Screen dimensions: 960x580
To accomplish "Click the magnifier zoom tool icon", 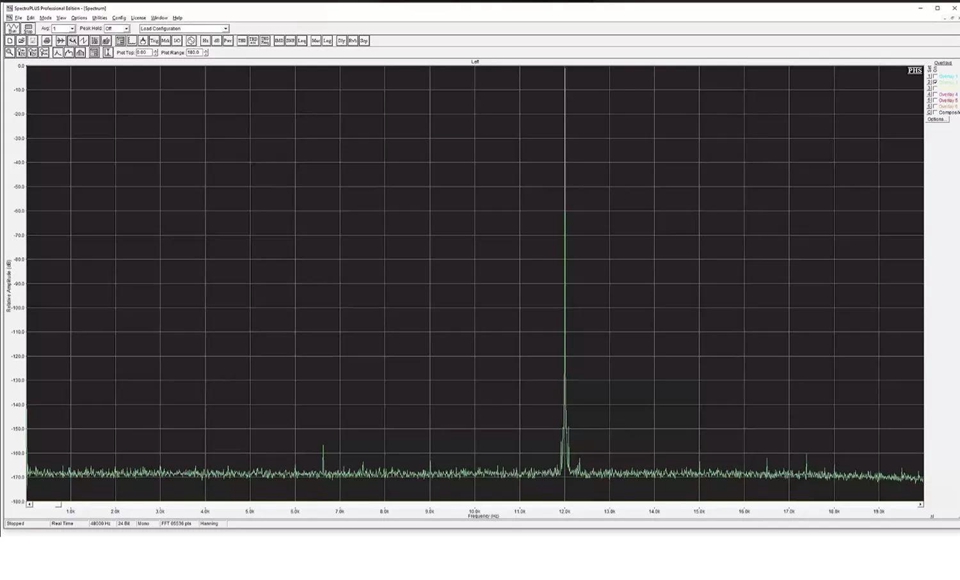I will point(10,52).
